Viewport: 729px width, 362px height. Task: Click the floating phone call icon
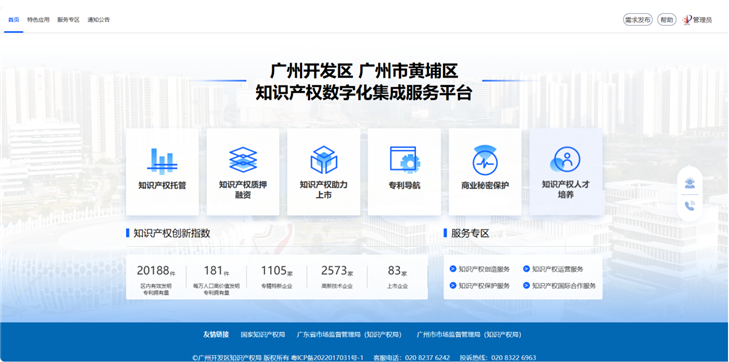pos(689,206)
